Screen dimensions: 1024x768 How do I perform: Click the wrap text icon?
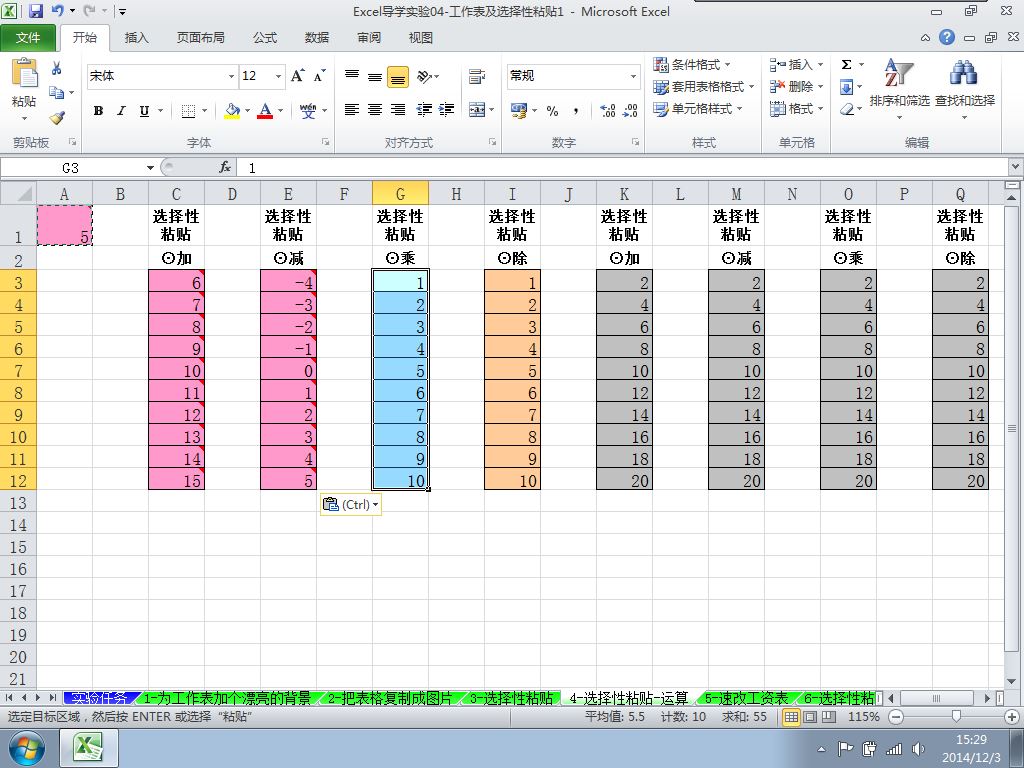click(x=477, y=76)
